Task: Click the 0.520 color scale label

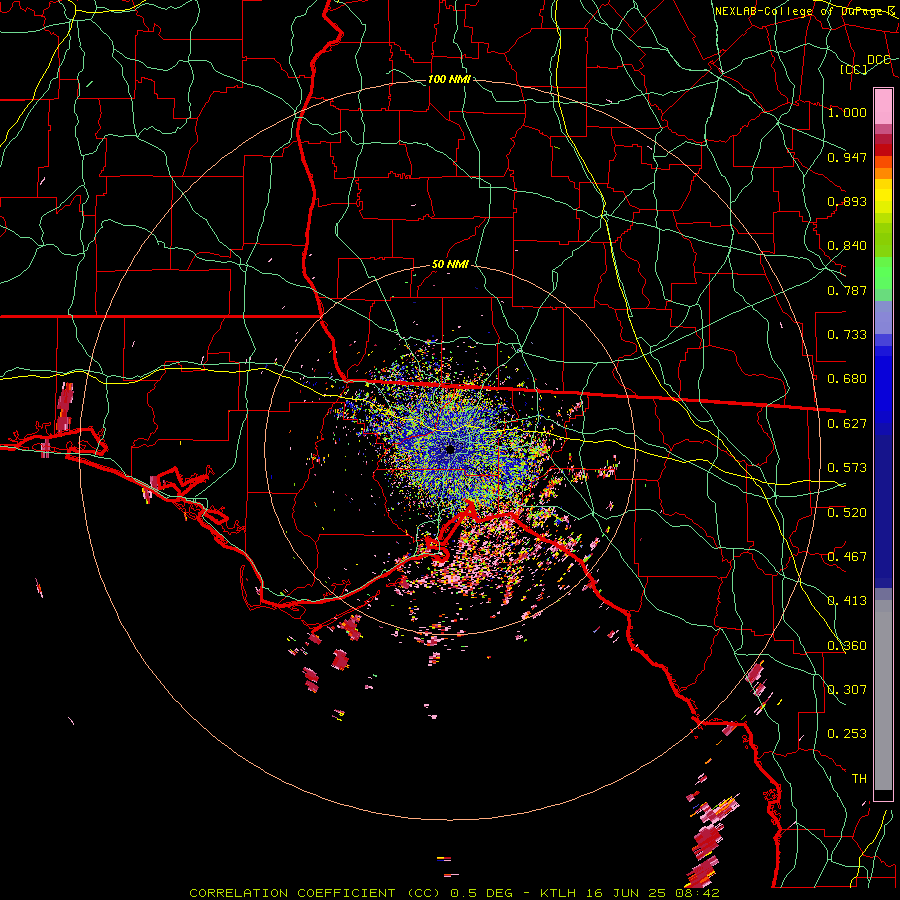Action: coord(847,513)
